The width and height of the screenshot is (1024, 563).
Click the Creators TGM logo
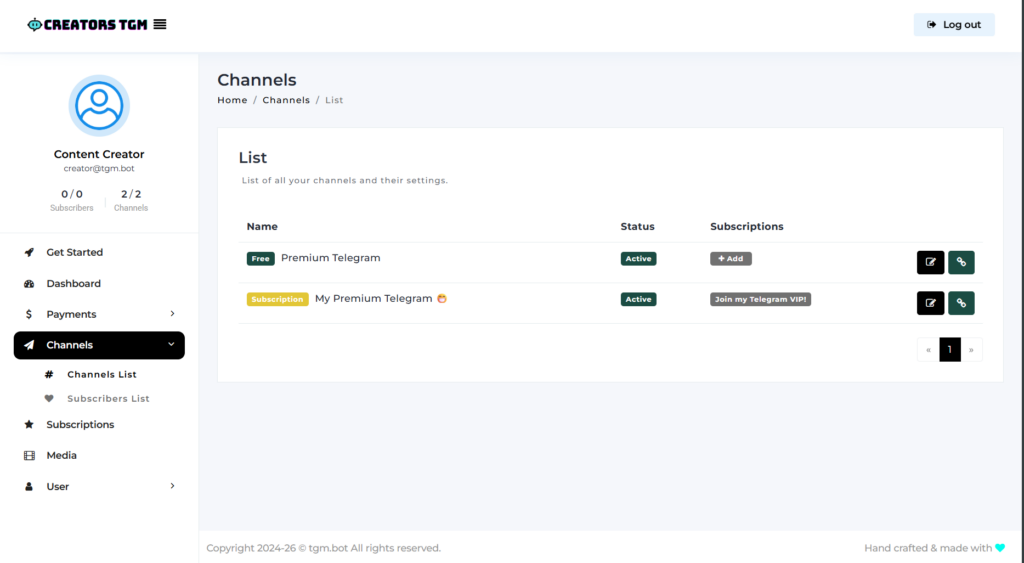87,25
